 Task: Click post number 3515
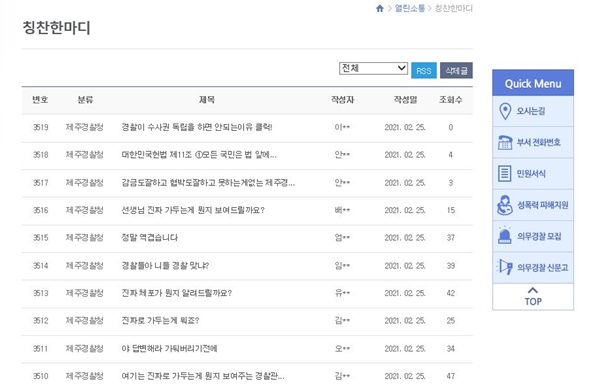(x=41, y=238)
